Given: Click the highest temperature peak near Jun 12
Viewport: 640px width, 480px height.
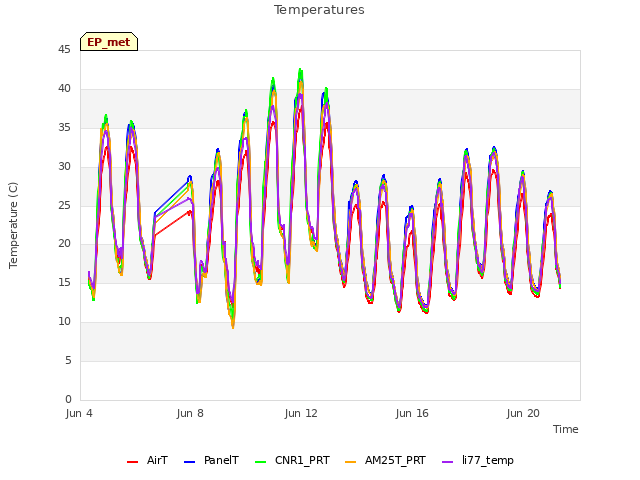Looking at the screenshot, I should coord(300,70).
